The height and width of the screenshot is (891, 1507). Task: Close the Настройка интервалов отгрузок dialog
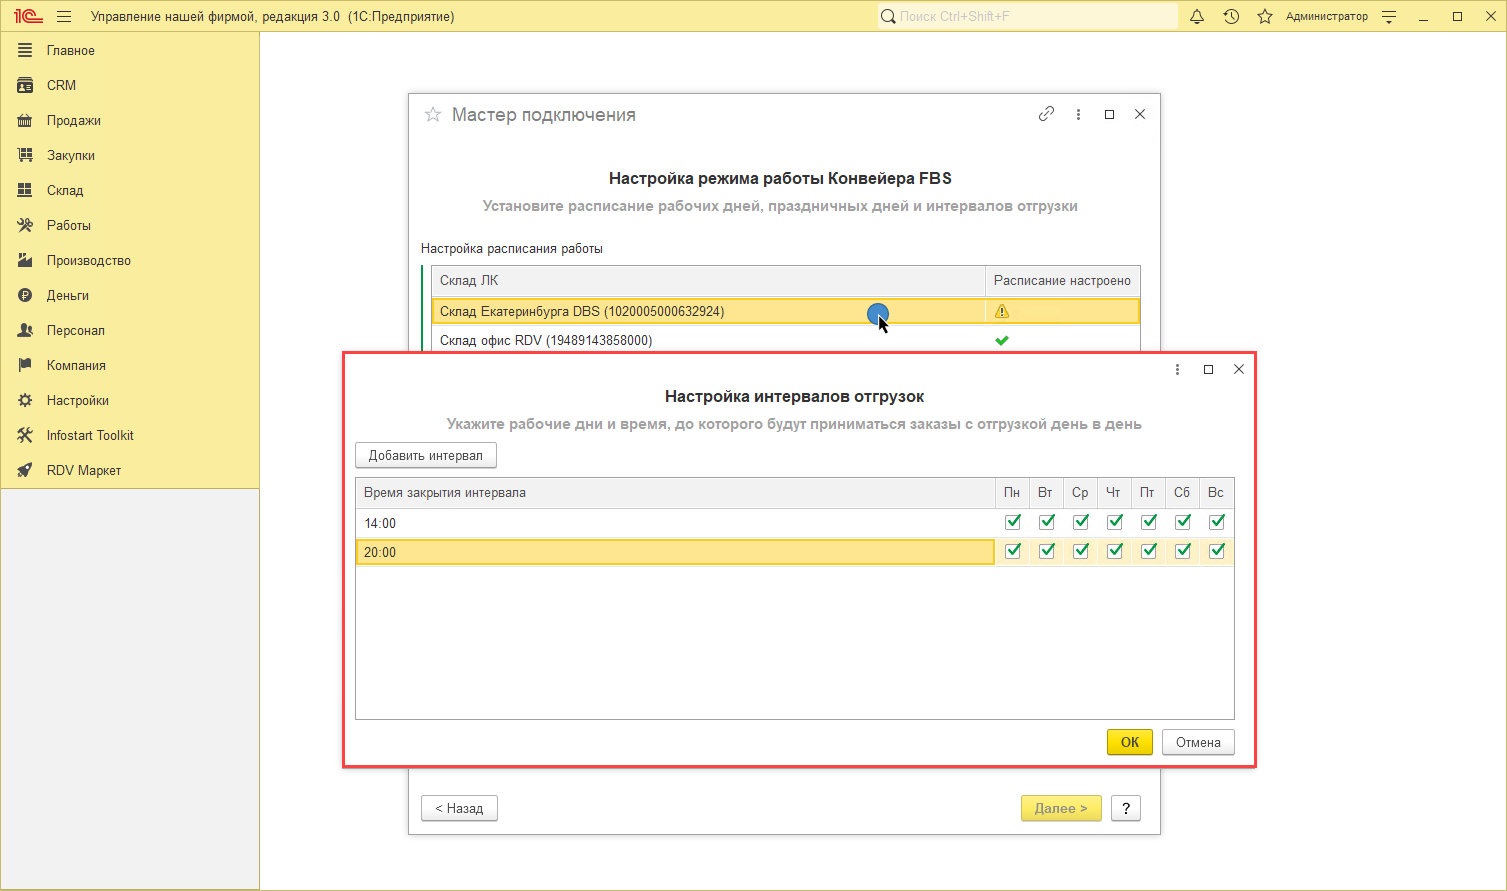[1239, 370]
